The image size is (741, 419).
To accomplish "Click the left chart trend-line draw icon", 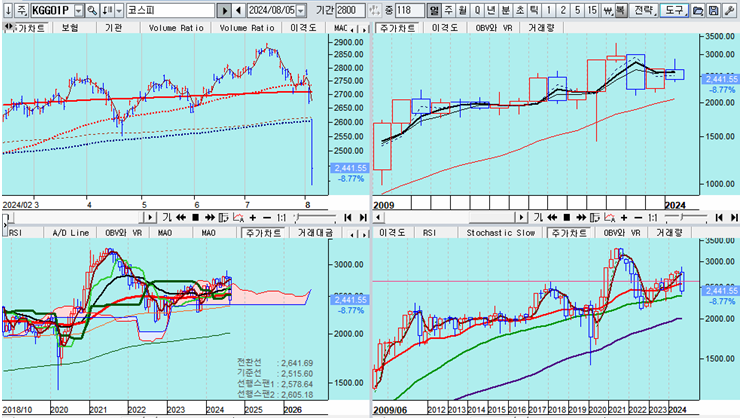I will [239, 217].
